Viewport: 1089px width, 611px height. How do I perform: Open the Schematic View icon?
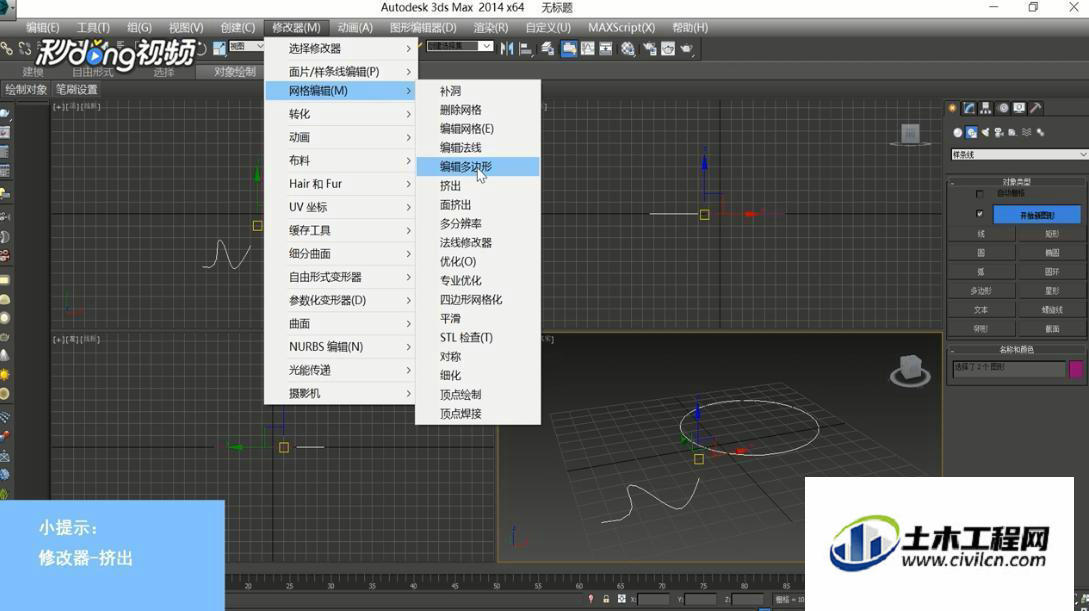606,49
